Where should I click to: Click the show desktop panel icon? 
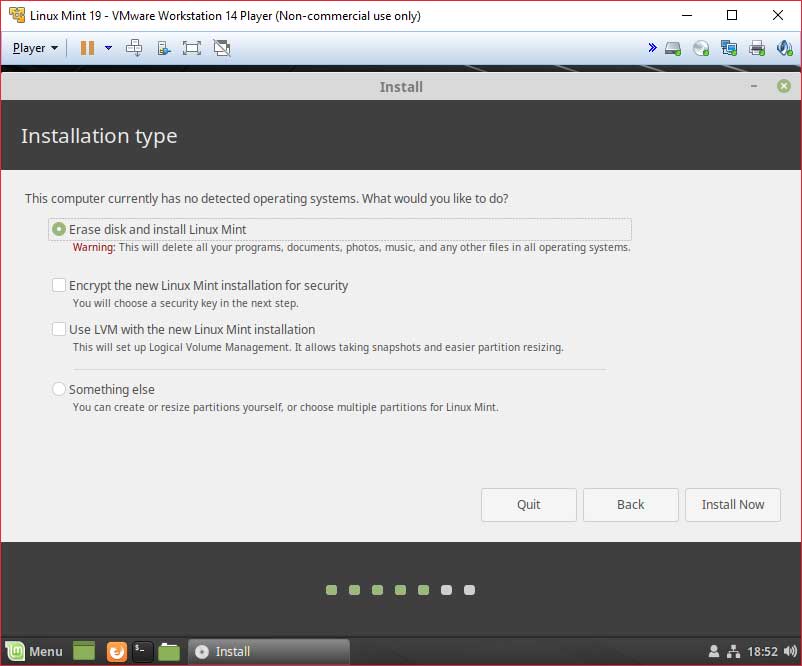(84, 652)
